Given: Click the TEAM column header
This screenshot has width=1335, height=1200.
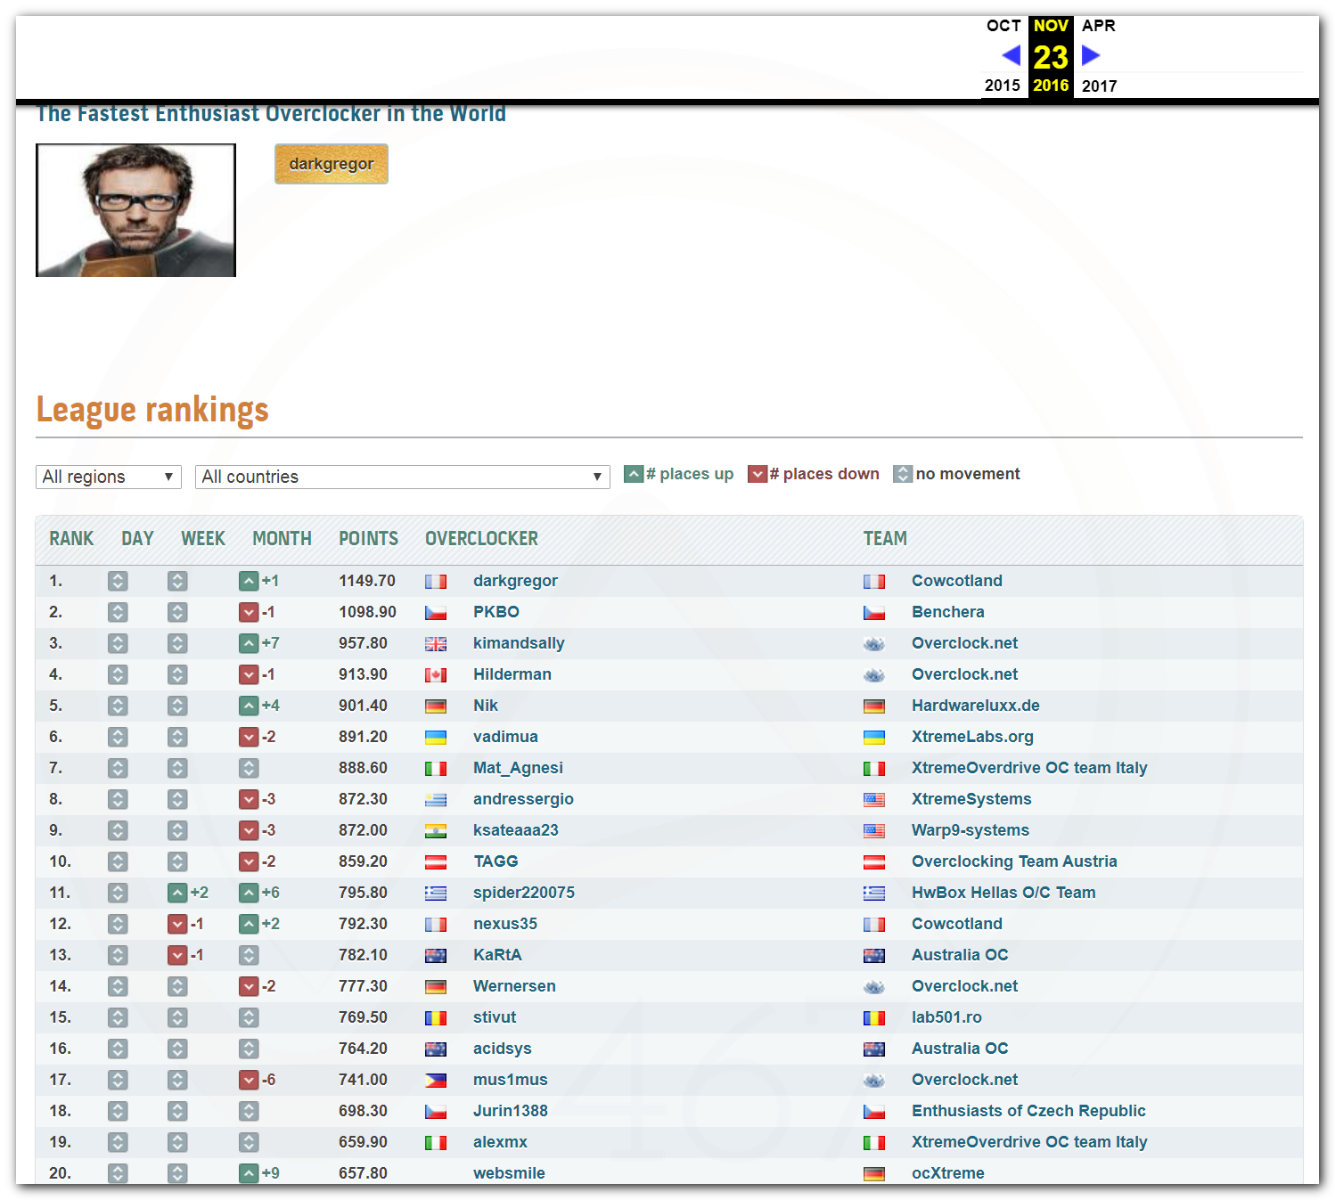Looking at the screenshot, I should [x=885, y=539].
